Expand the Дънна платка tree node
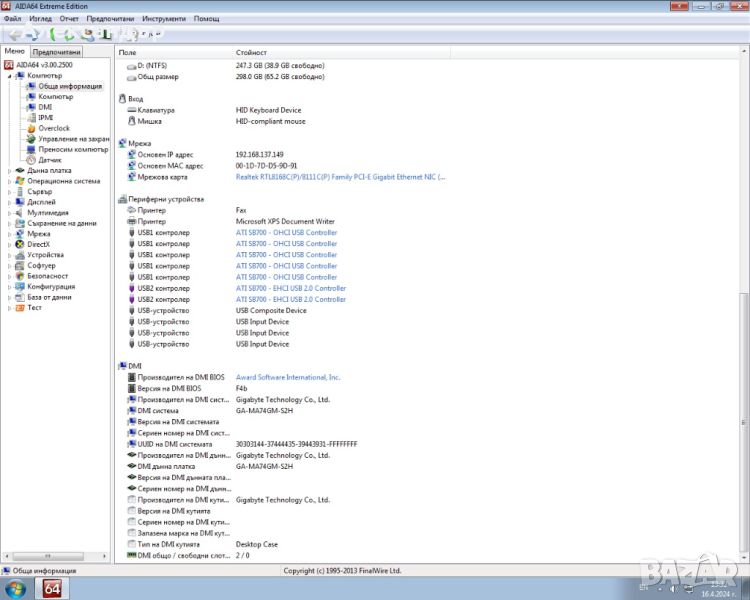The image size is (750, 600). coord(10,171)
